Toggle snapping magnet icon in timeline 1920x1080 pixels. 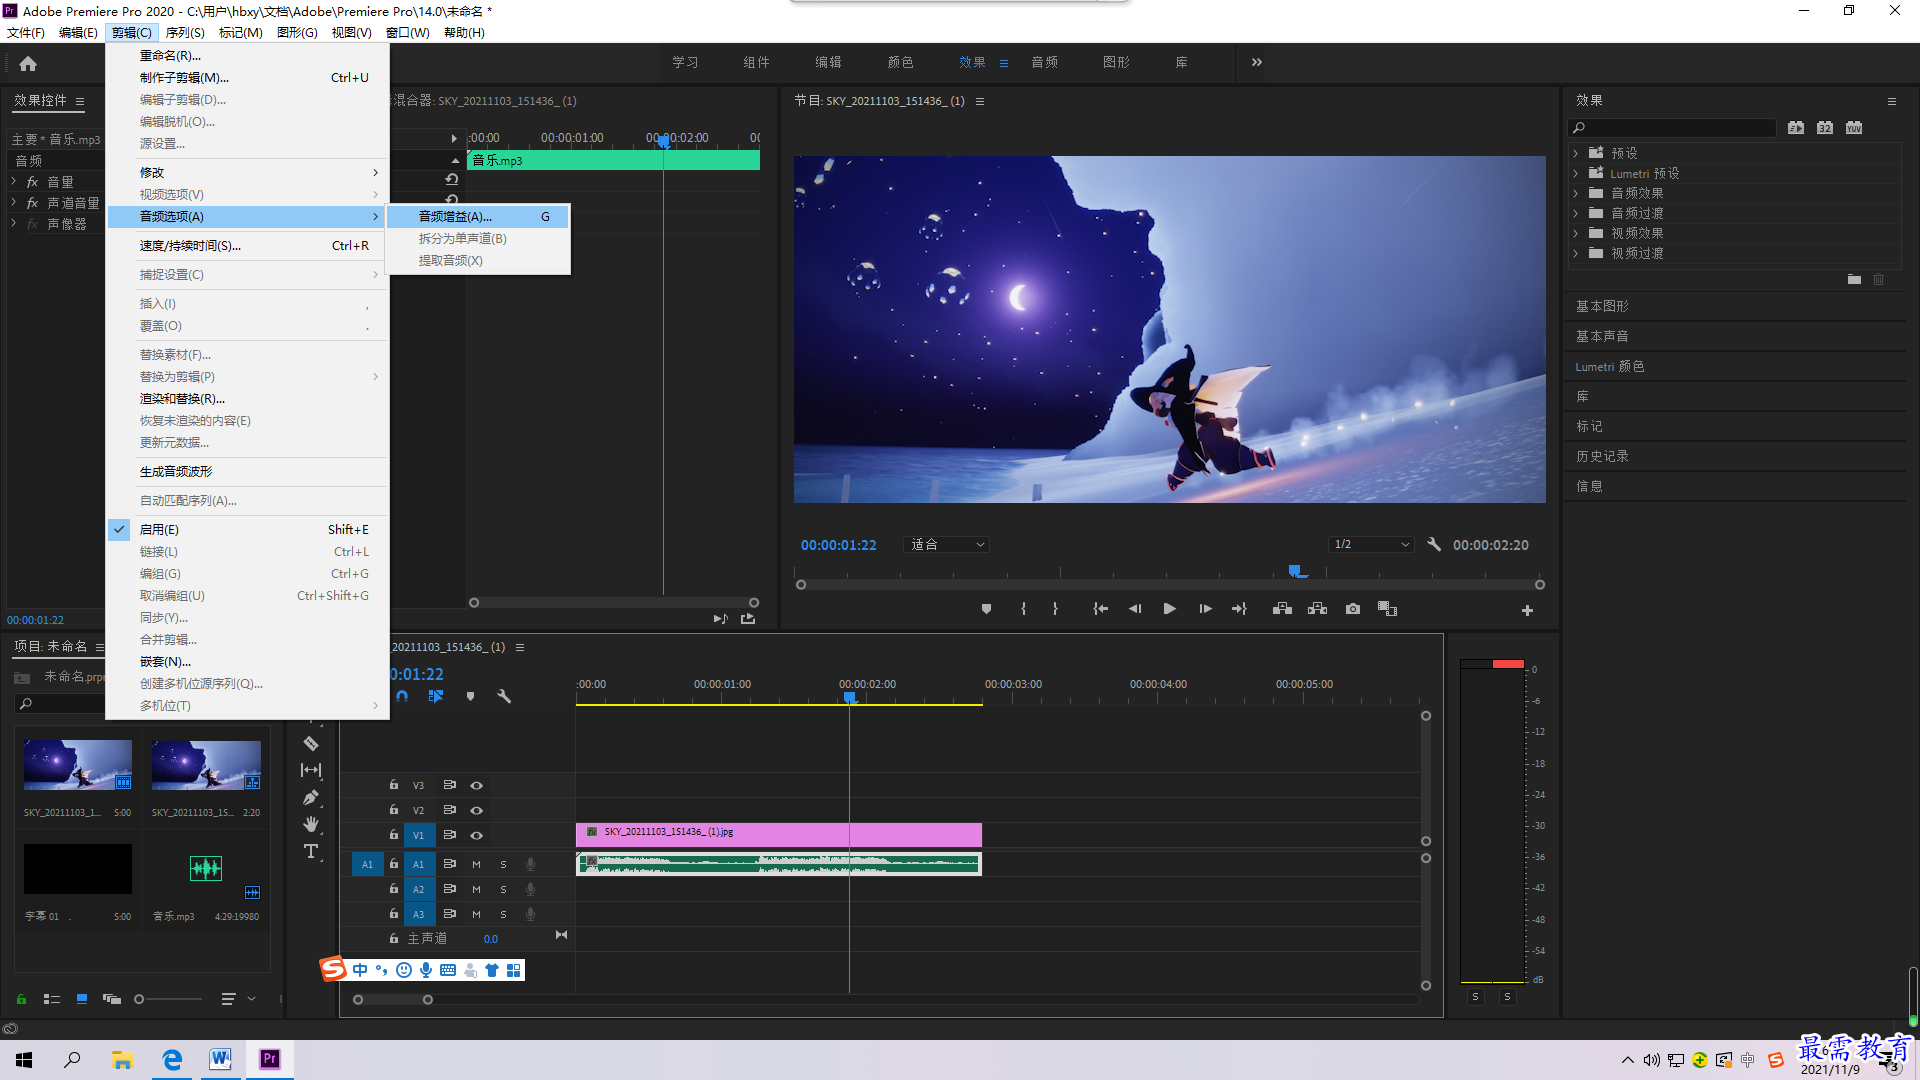(402, 696)
